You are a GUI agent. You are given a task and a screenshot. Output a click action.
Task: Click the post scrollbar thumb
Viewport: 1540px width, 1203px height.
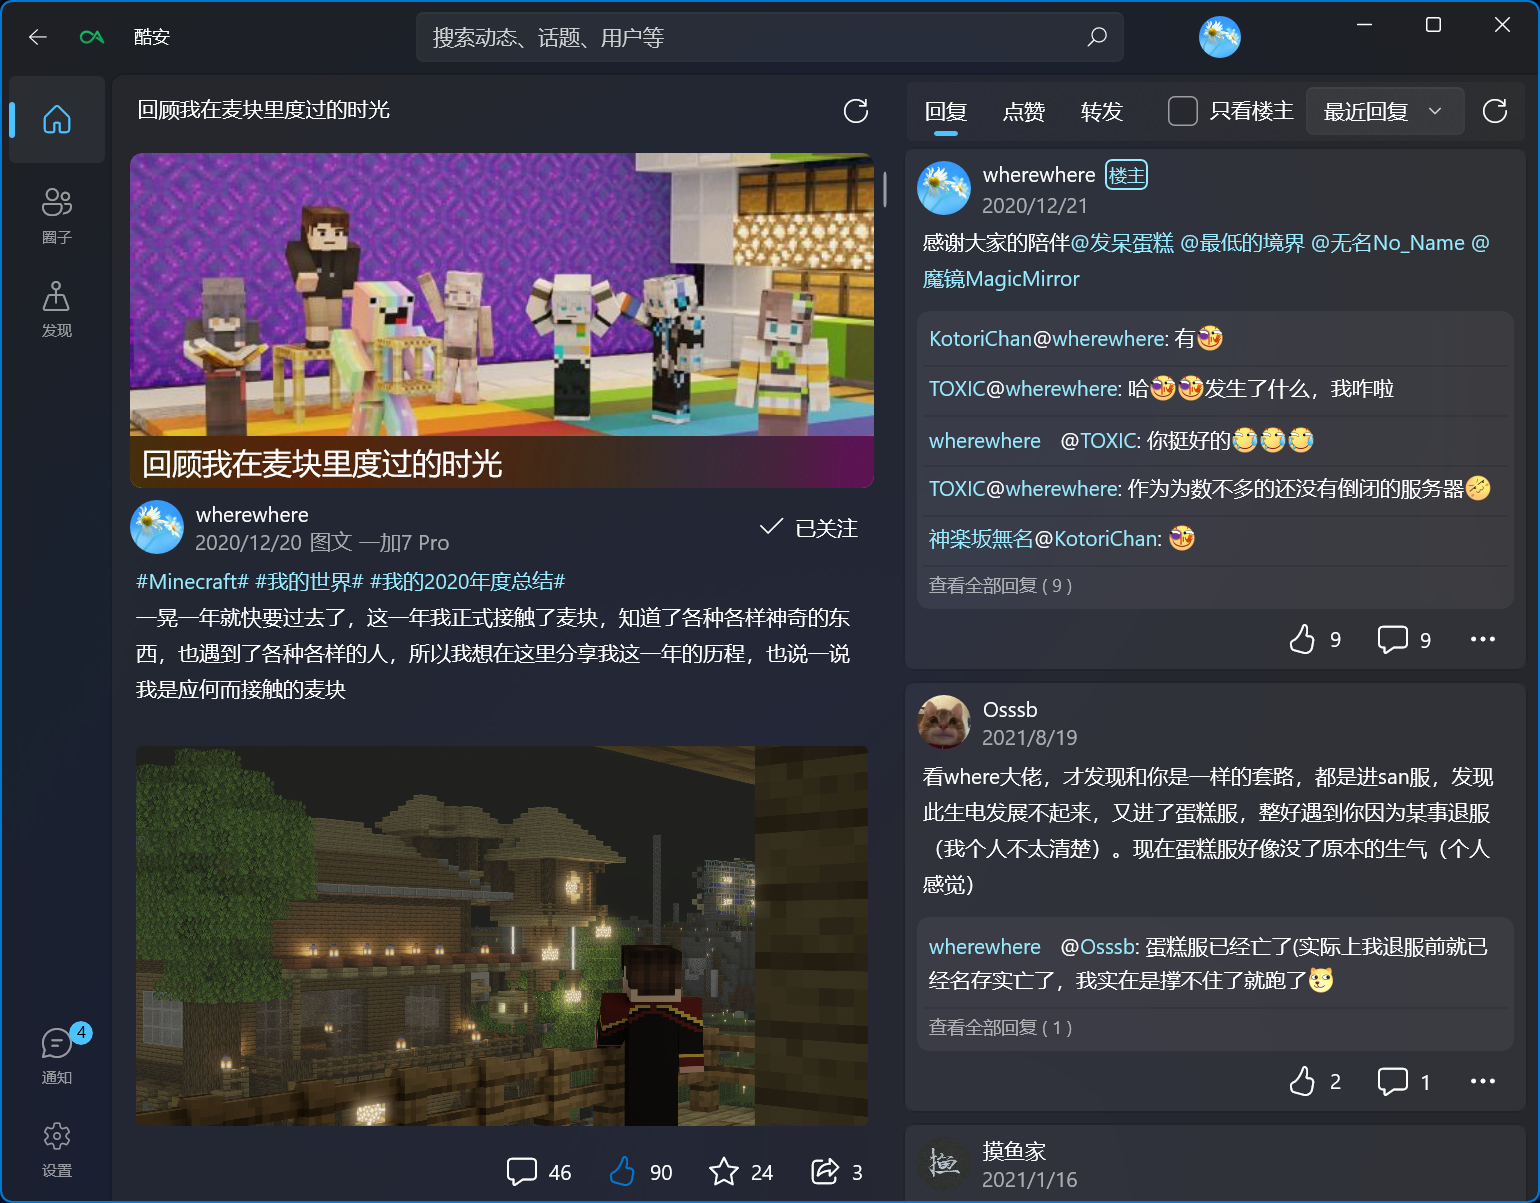(x=885, y=189)
